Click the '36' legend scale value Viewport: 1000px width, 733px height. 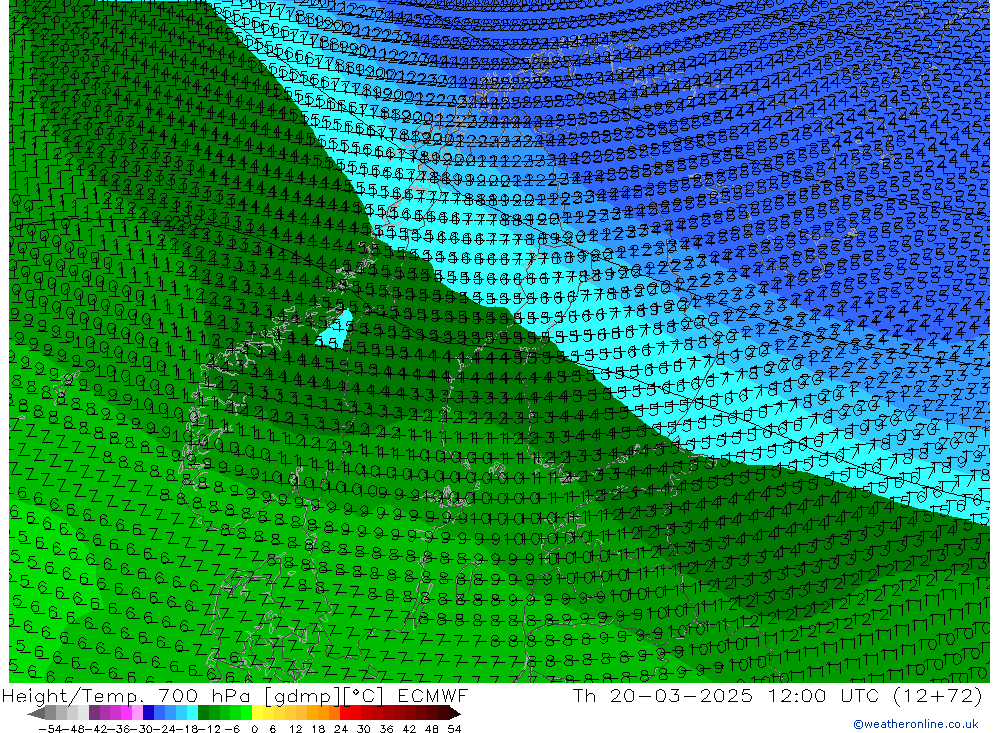point(386,729)
